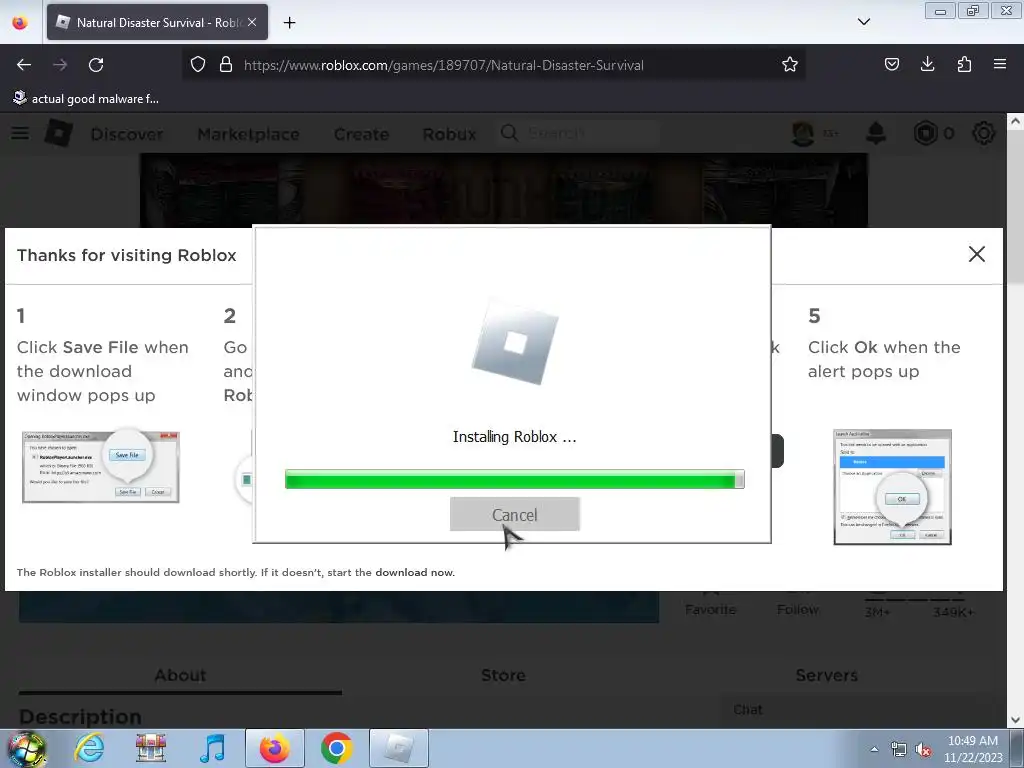Click the Save File instruction thumbnail

pyautogui.click(x=101, y=466)
